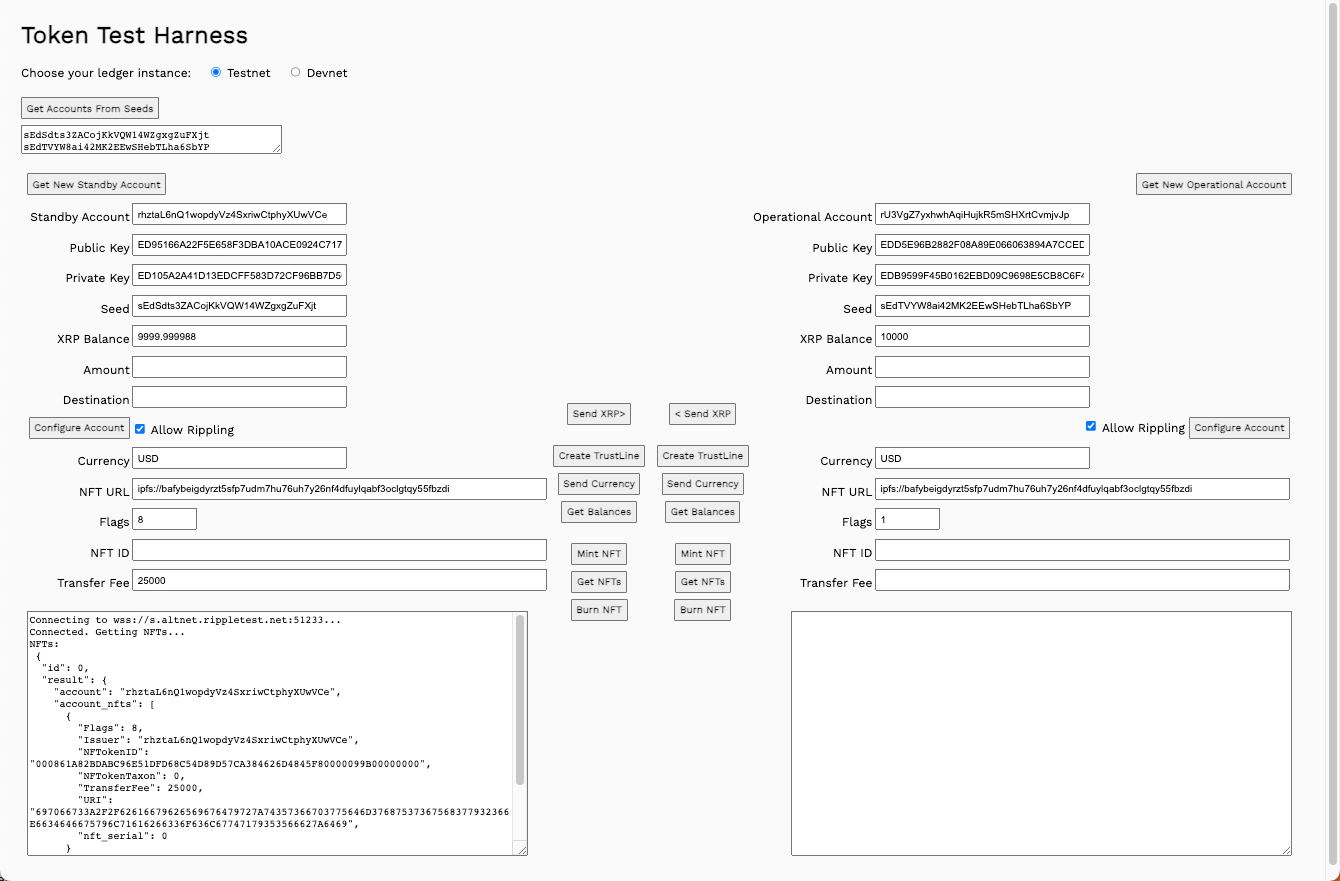Viewport: 1340px width, 881px height.
Task: Click the operational Amount input field
Action: pyautogui.click(x=981, y=368)
